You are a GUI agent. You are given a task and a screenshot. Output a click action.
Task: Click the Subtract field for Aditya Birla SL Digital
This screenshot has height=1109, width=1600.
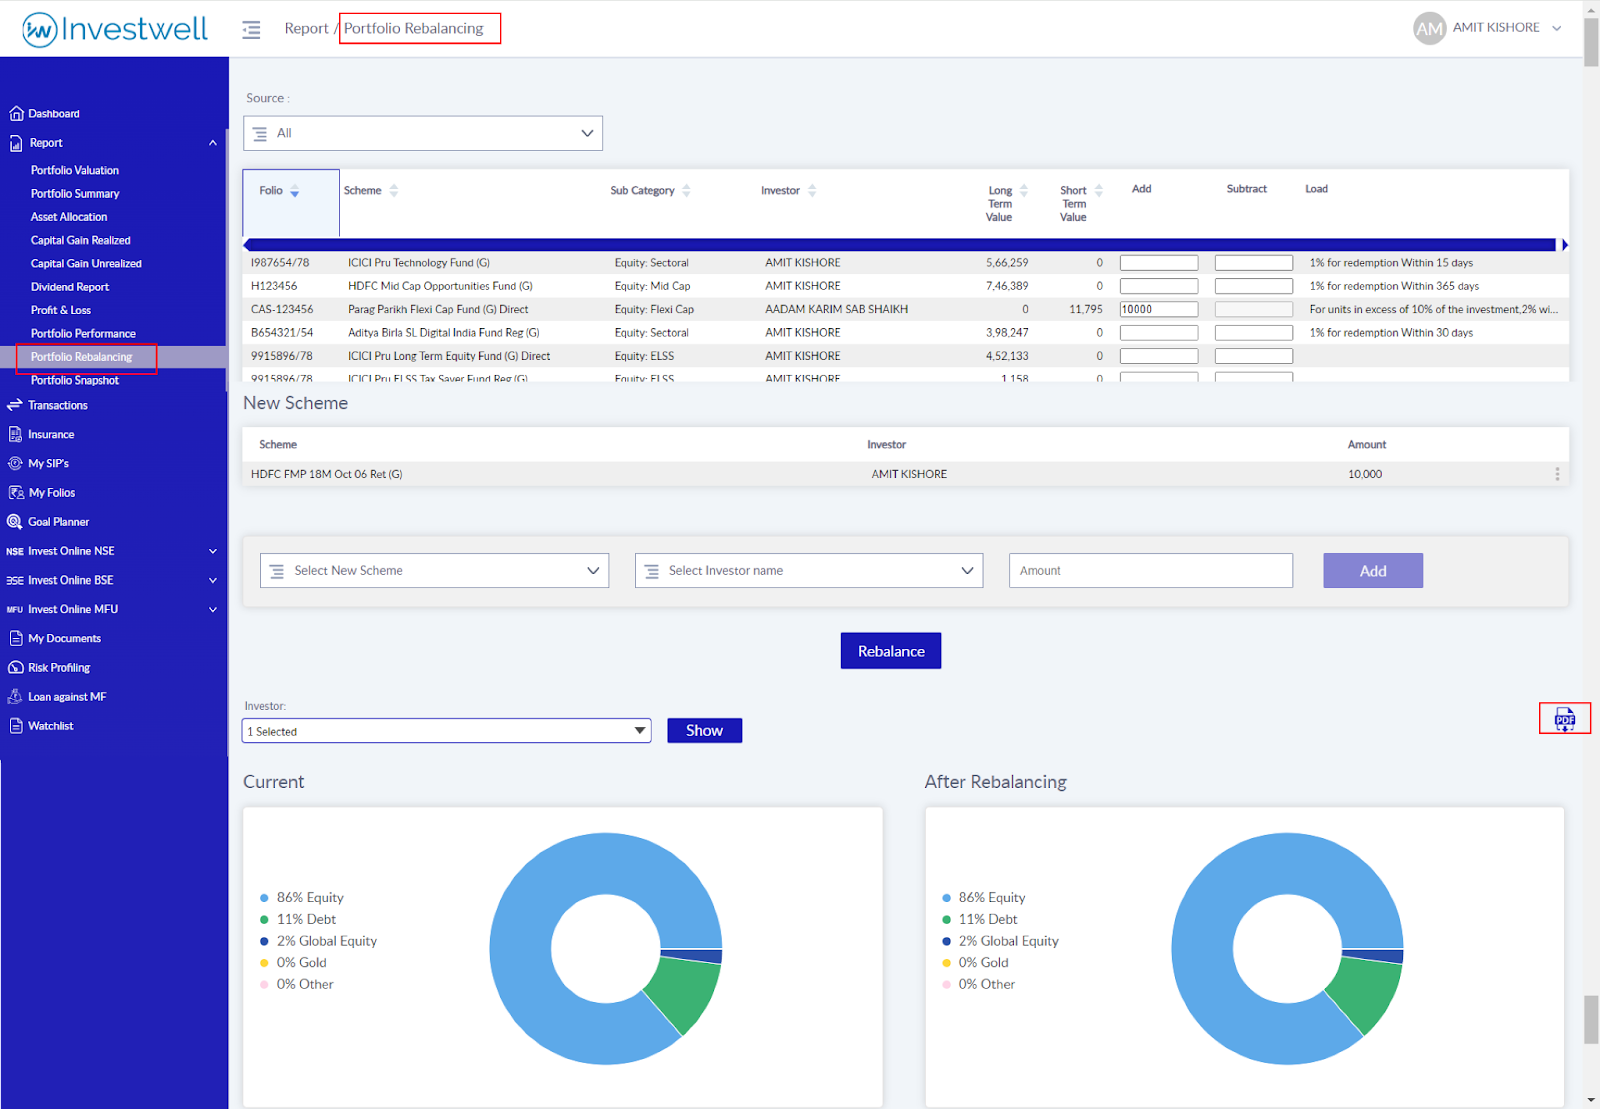point(1254,333)
